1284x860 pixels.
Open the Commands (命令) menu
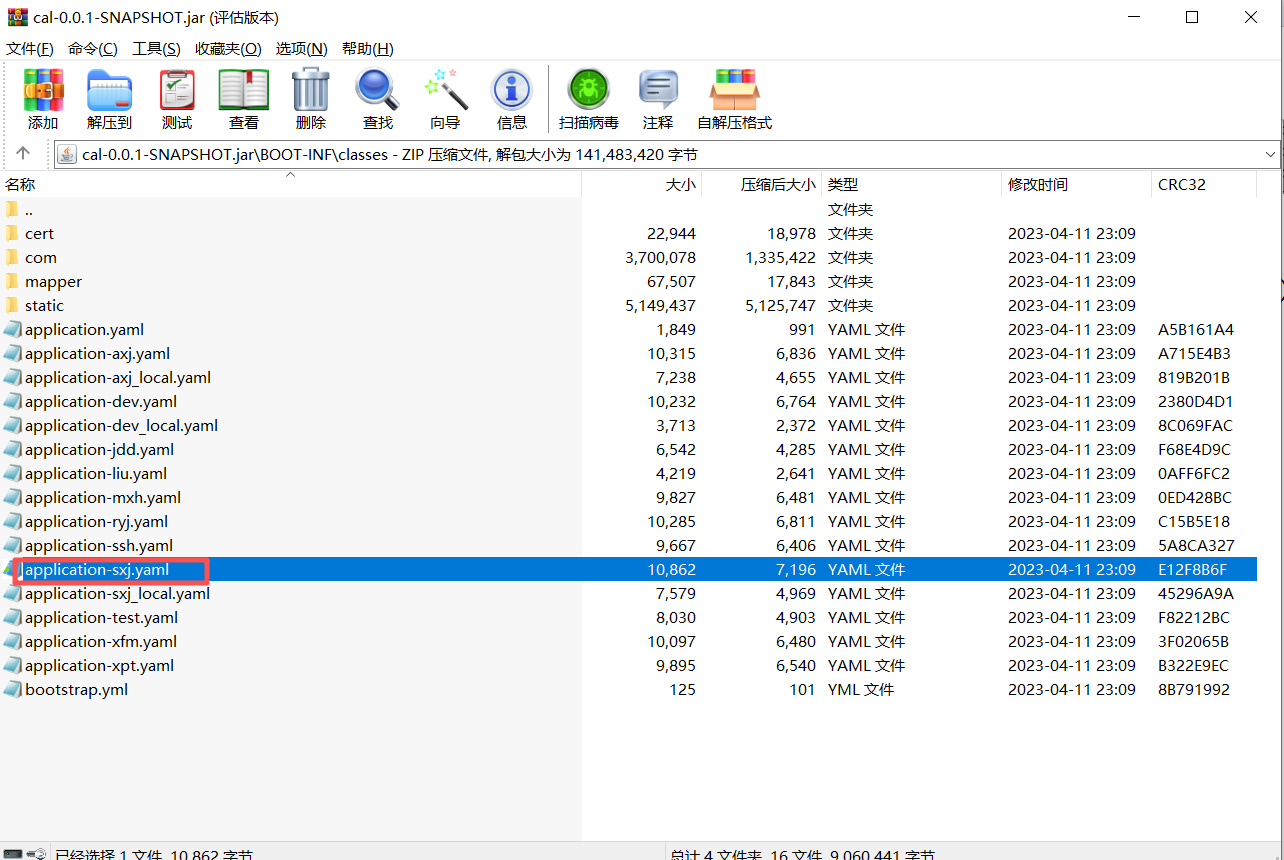[x=92, y=48]
